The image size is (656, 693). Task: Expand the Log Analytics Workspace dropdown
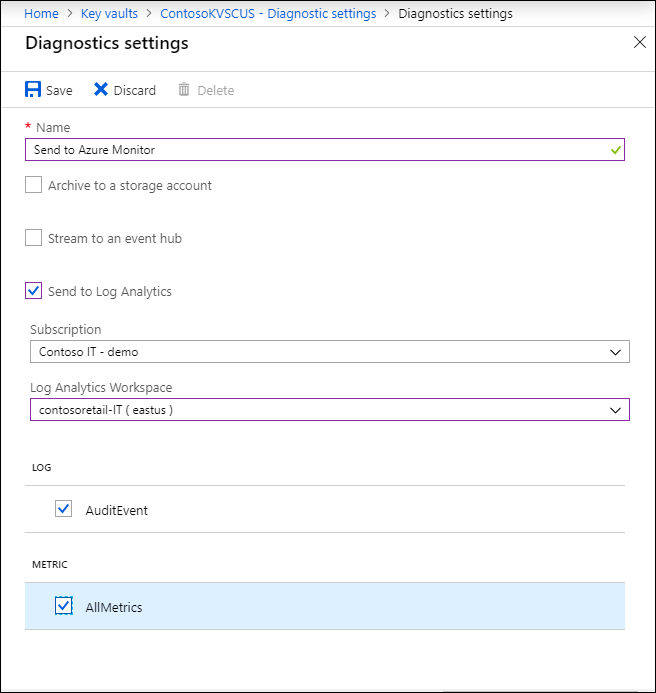[x=329, y=410]
